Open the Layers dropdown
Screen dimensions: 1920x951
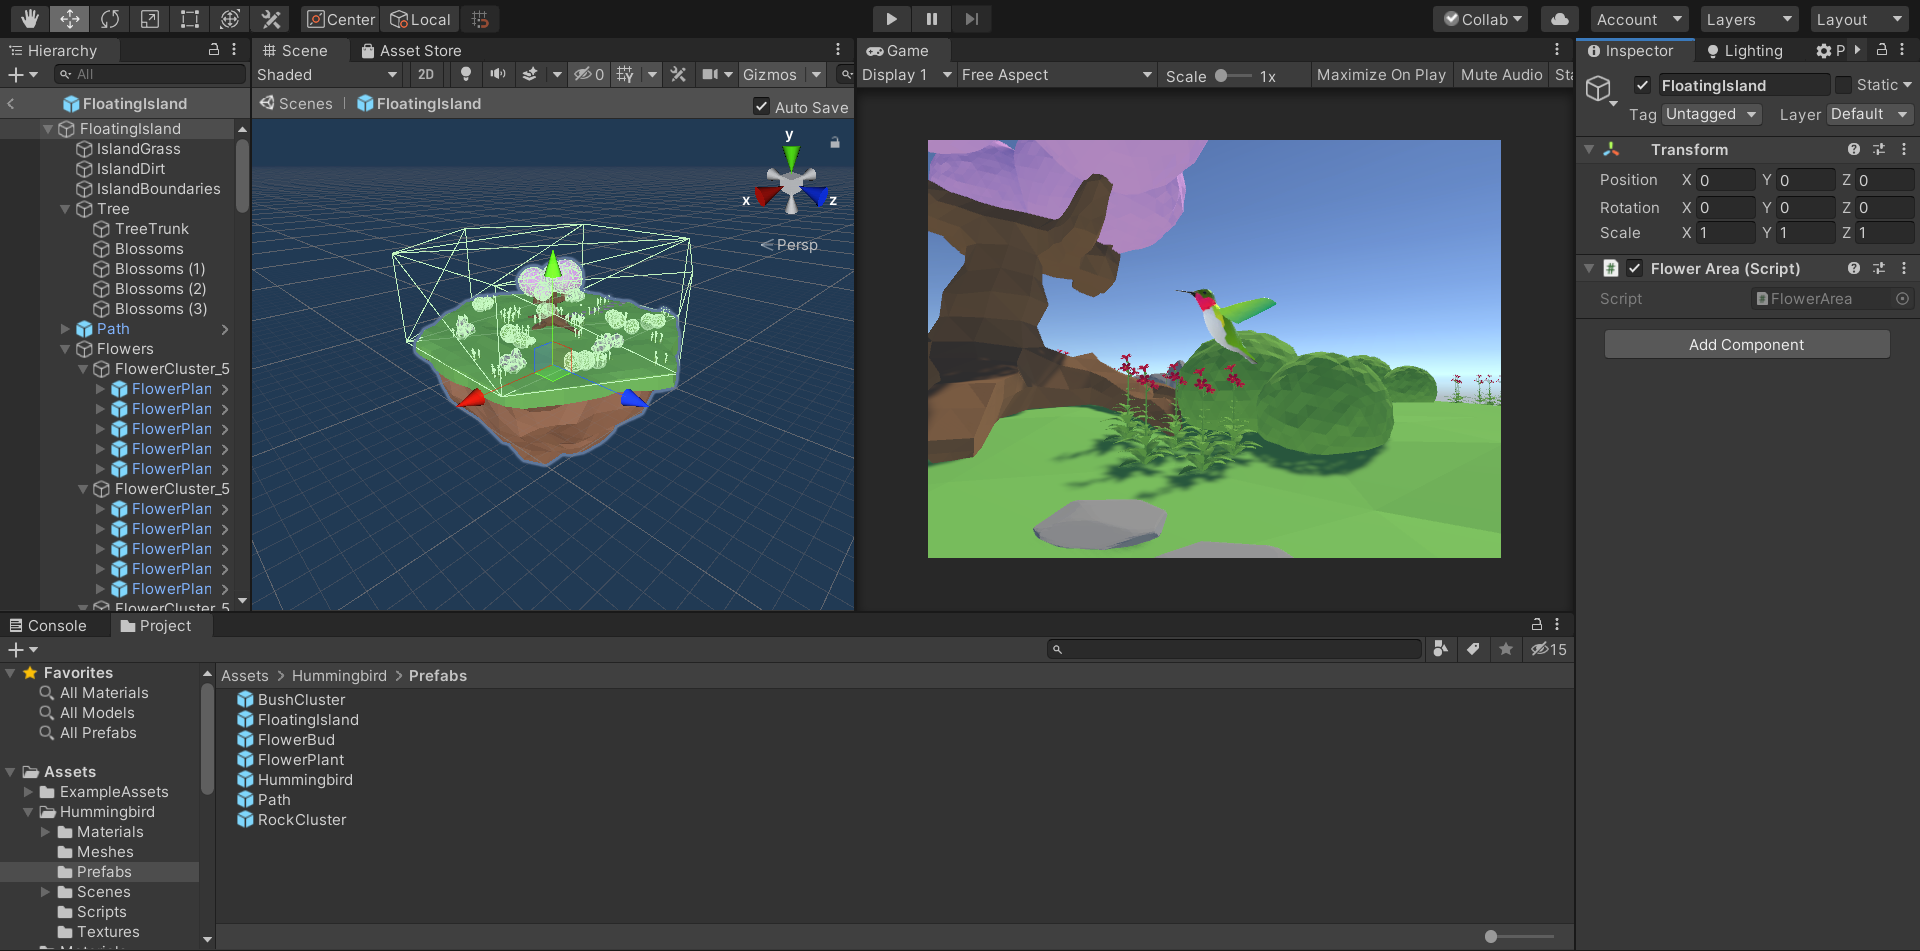click(1749, 19)
